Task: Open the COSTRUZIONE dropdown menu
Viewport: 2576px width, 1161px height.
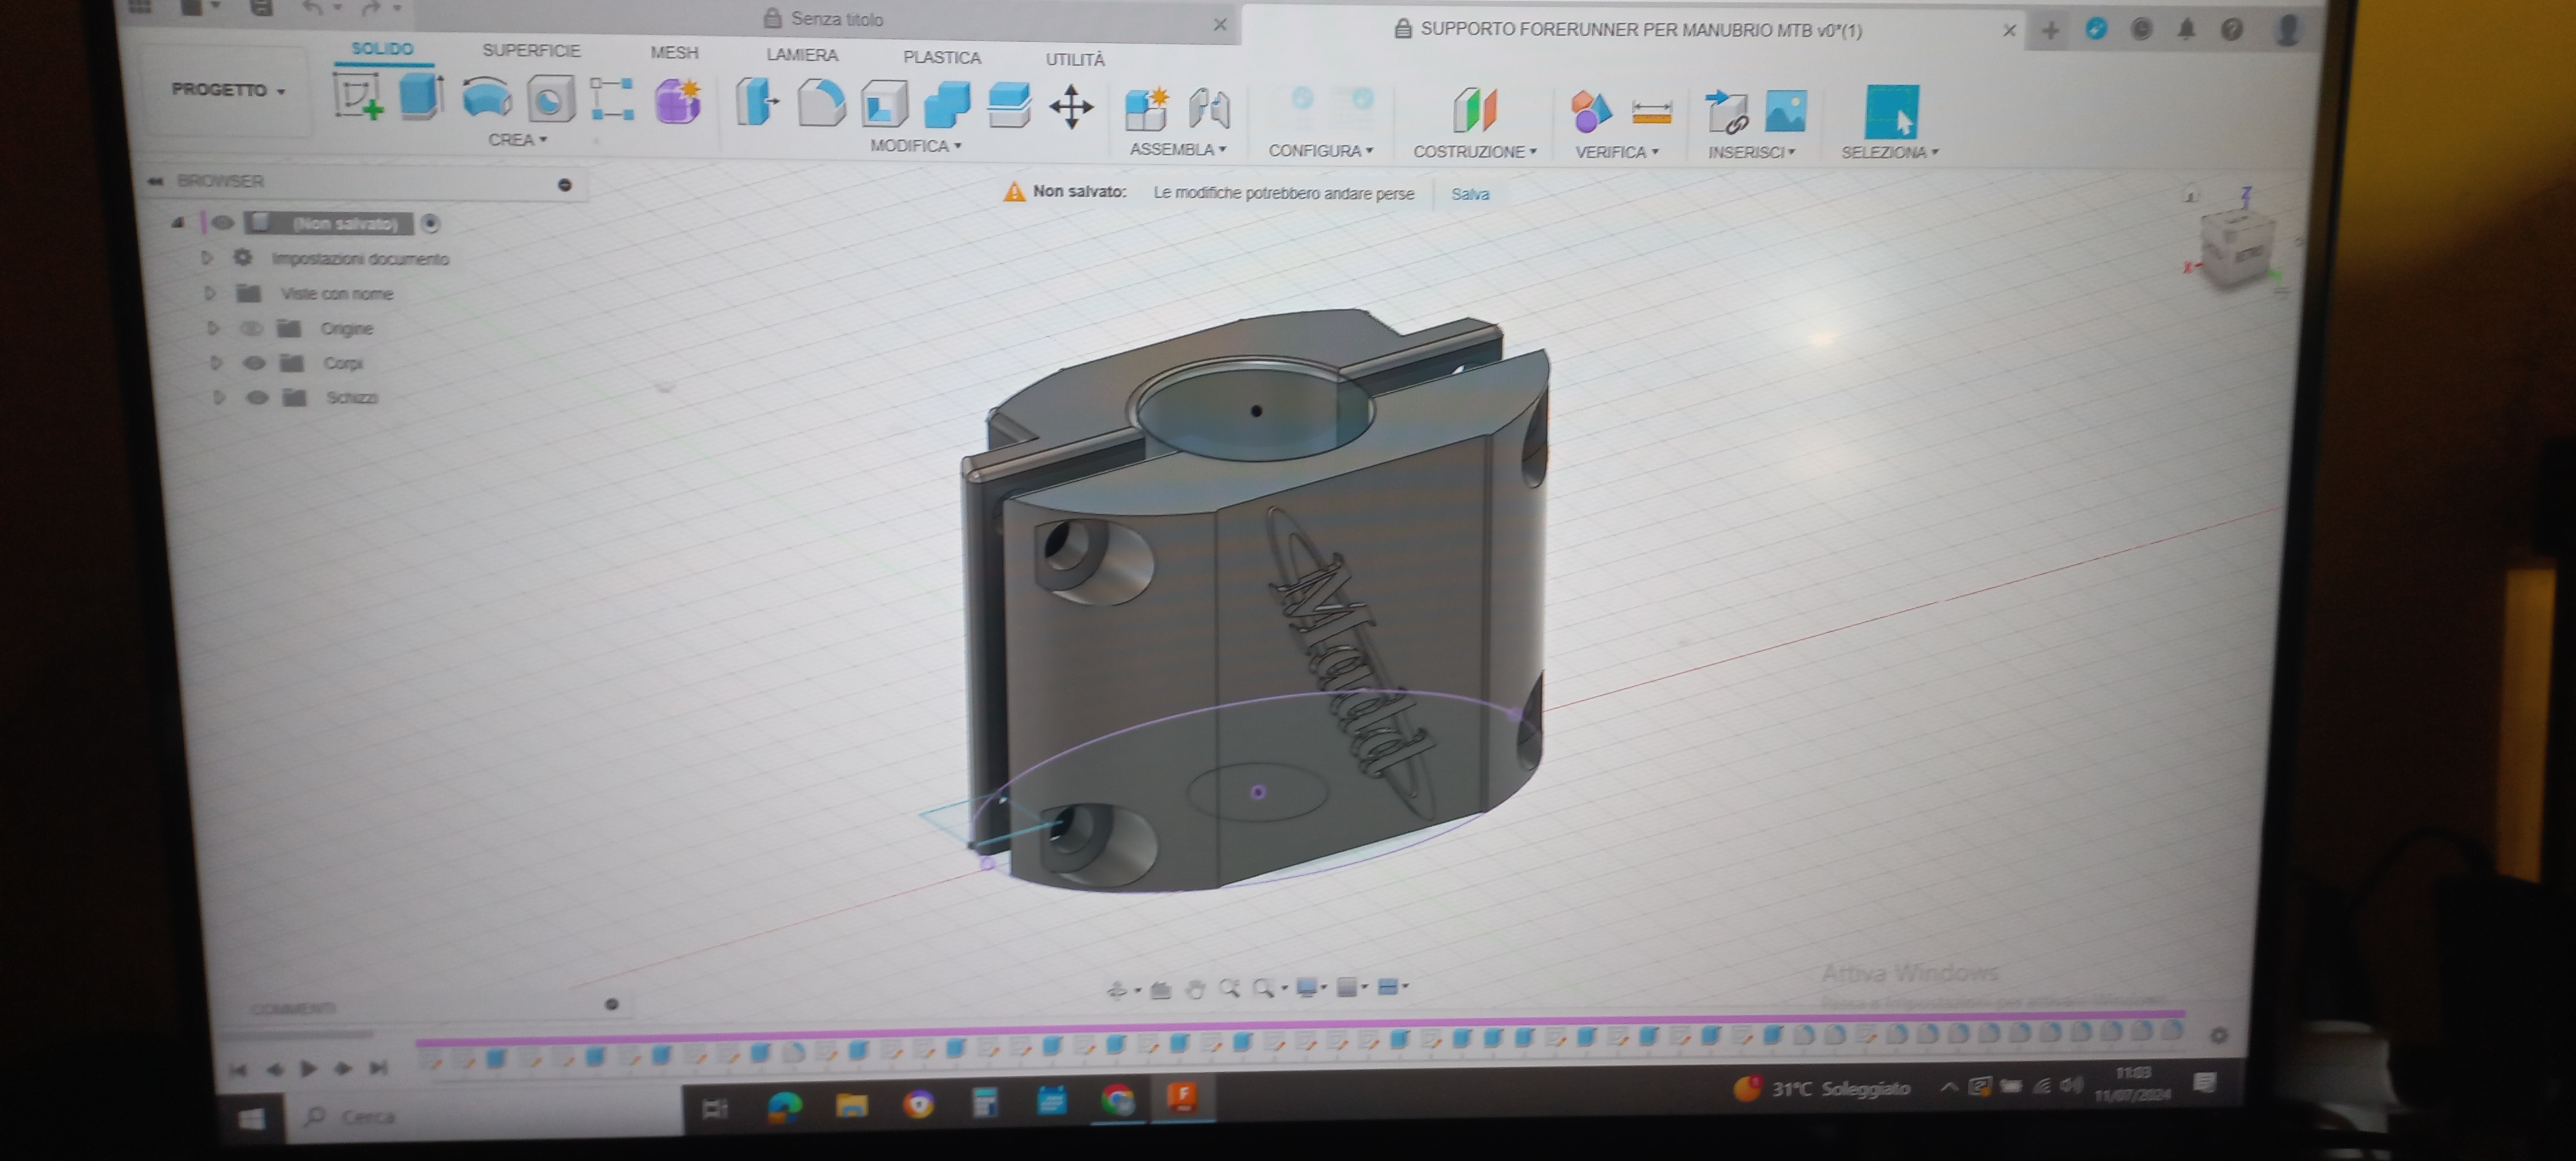Action: pos(1474,152)
